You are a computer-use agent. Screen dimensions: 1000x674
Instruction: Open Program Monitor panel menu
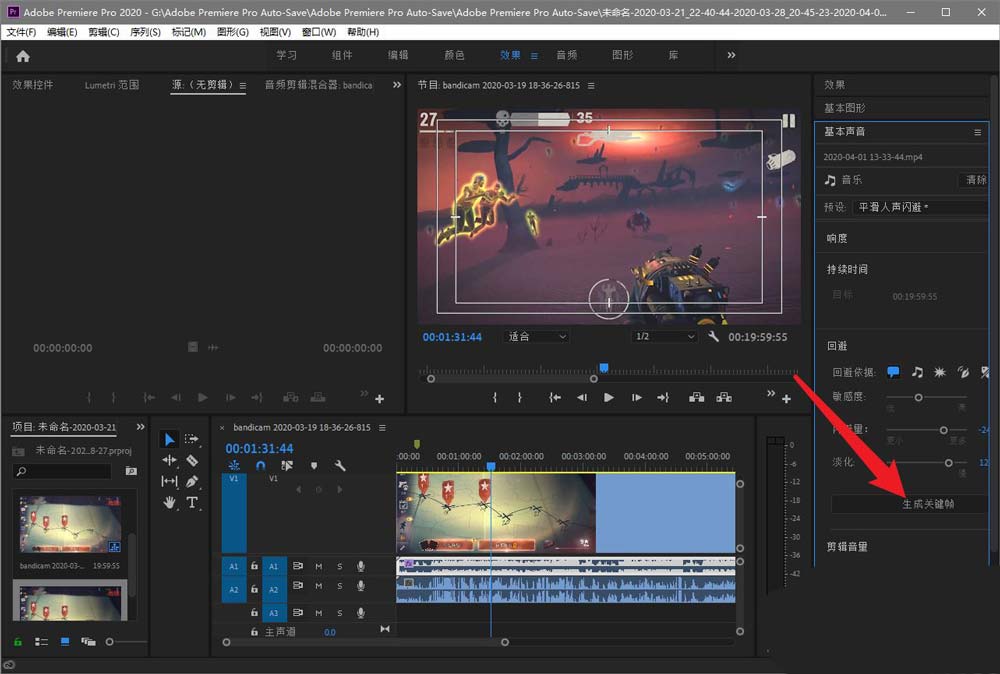pos(591,85)
